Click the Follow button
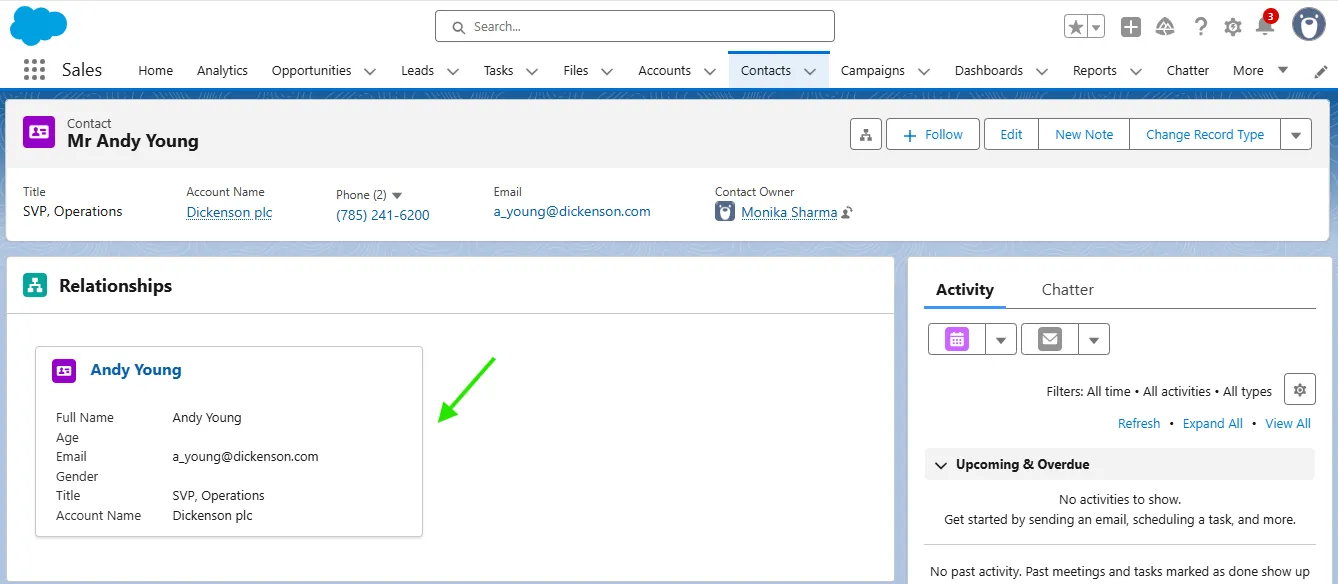Image resolution: width=1338 pixels, height=584 pixels. pyautogui.click(x=932, y=134)
